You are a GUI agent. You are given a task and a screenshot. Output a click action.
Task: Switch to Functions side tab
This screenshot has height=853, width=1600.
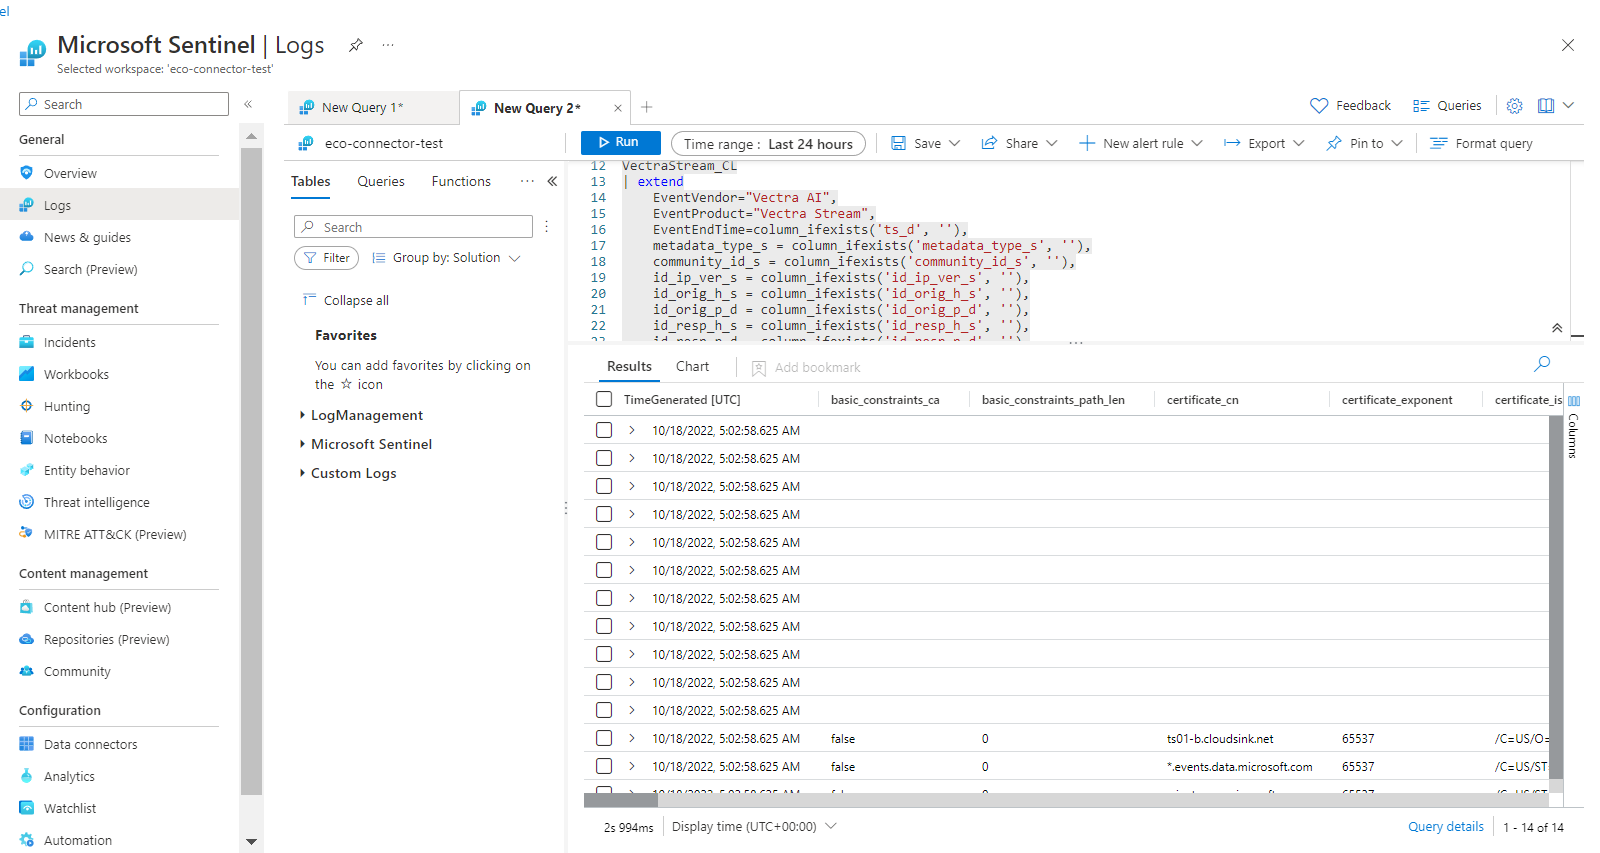pyautogui.click(x=461, y=181)
